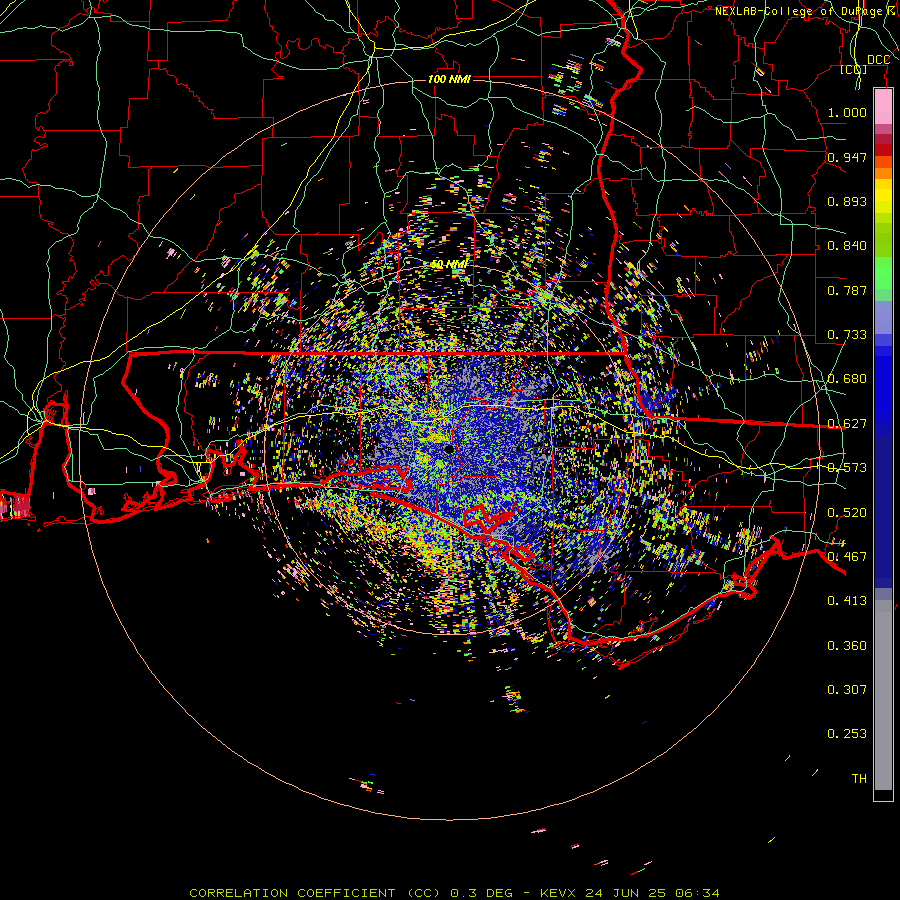Click the 0.413 scale value
The width and height of the screenshot is (900, 900).
click(847, 601)
